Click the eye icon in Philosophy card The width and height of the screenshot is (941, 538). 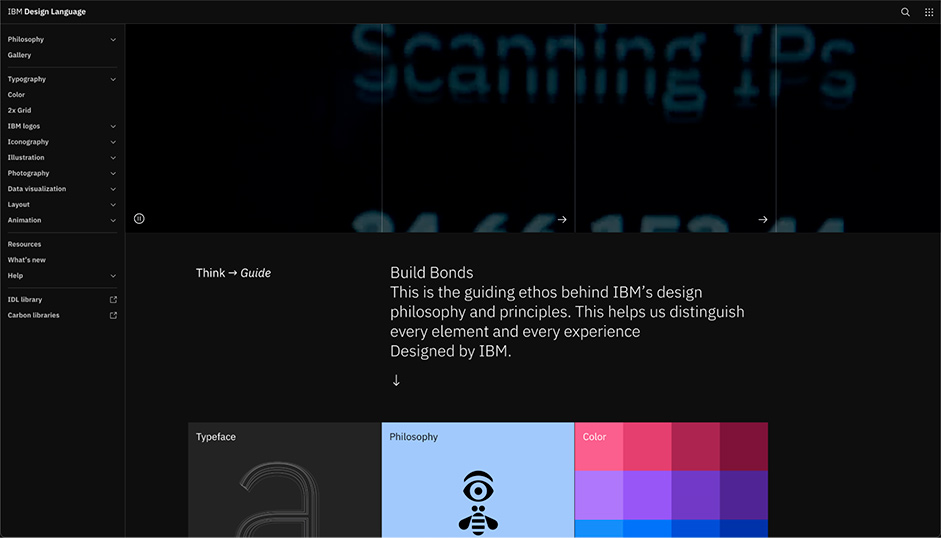(x=478, y=486)
